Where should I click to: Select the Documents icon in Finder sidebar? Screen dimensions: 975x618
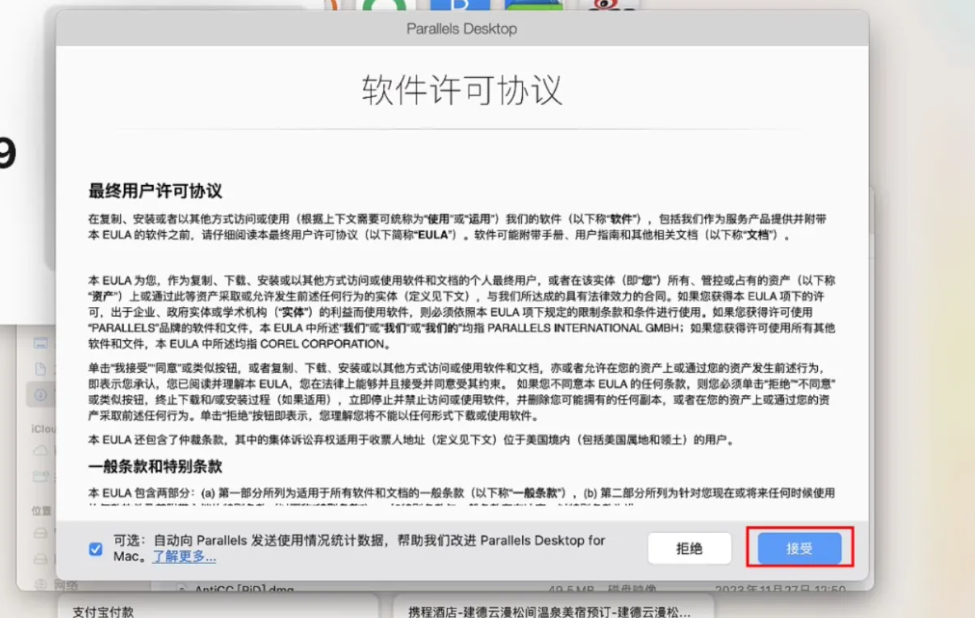(x=41, y=369)
